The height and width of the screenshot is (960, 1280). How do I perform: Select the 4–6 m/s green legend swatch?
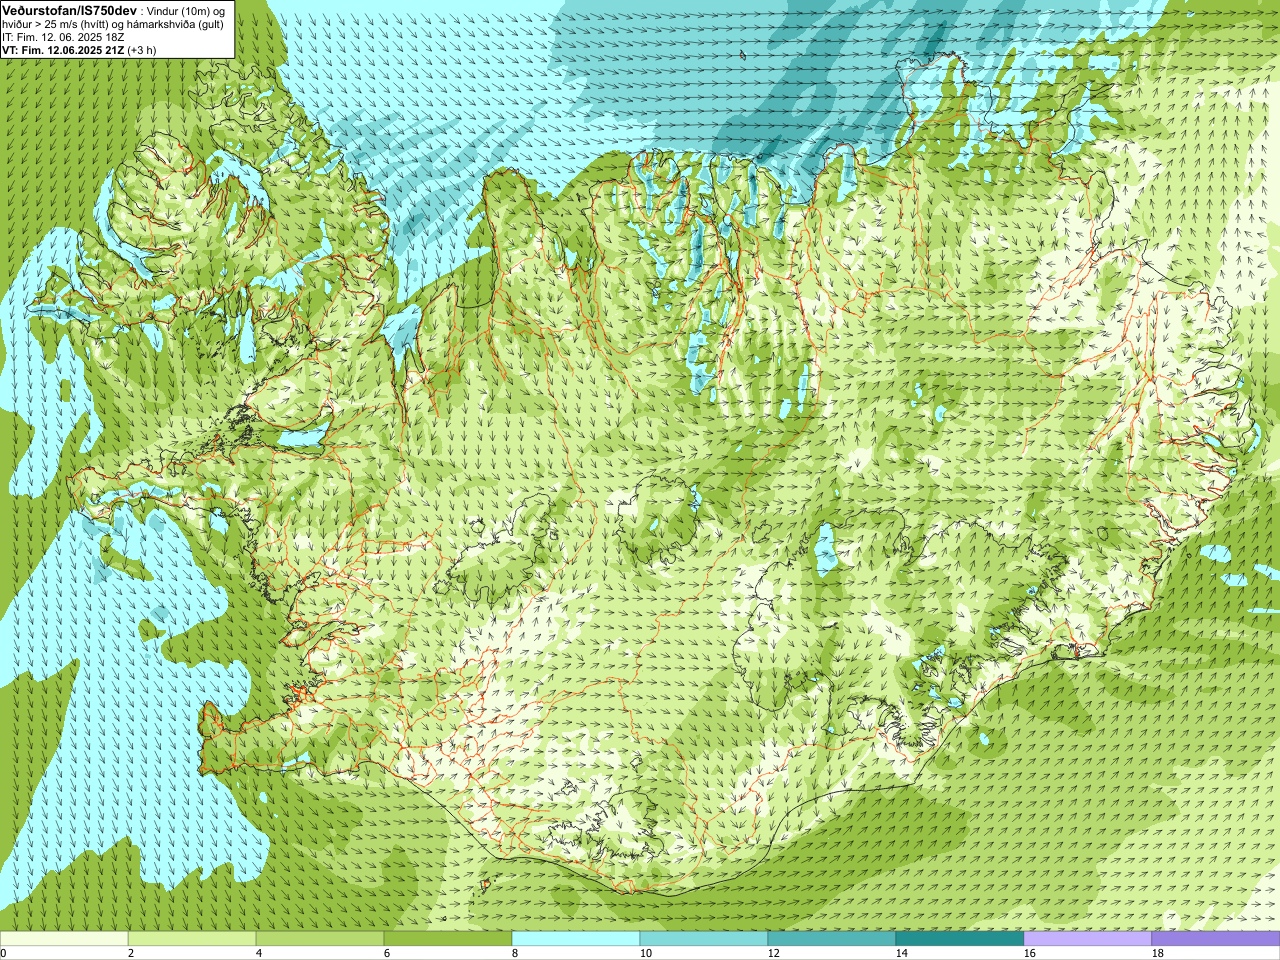click(x=320, y=939)
